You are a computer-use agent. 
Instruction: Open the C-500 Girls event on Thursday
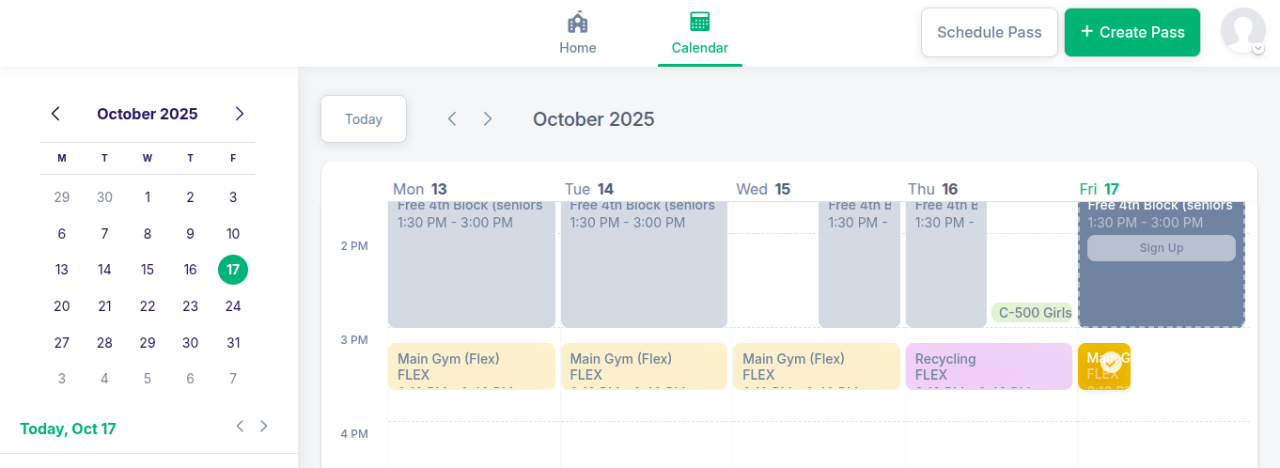click(x=1032, y=313)
